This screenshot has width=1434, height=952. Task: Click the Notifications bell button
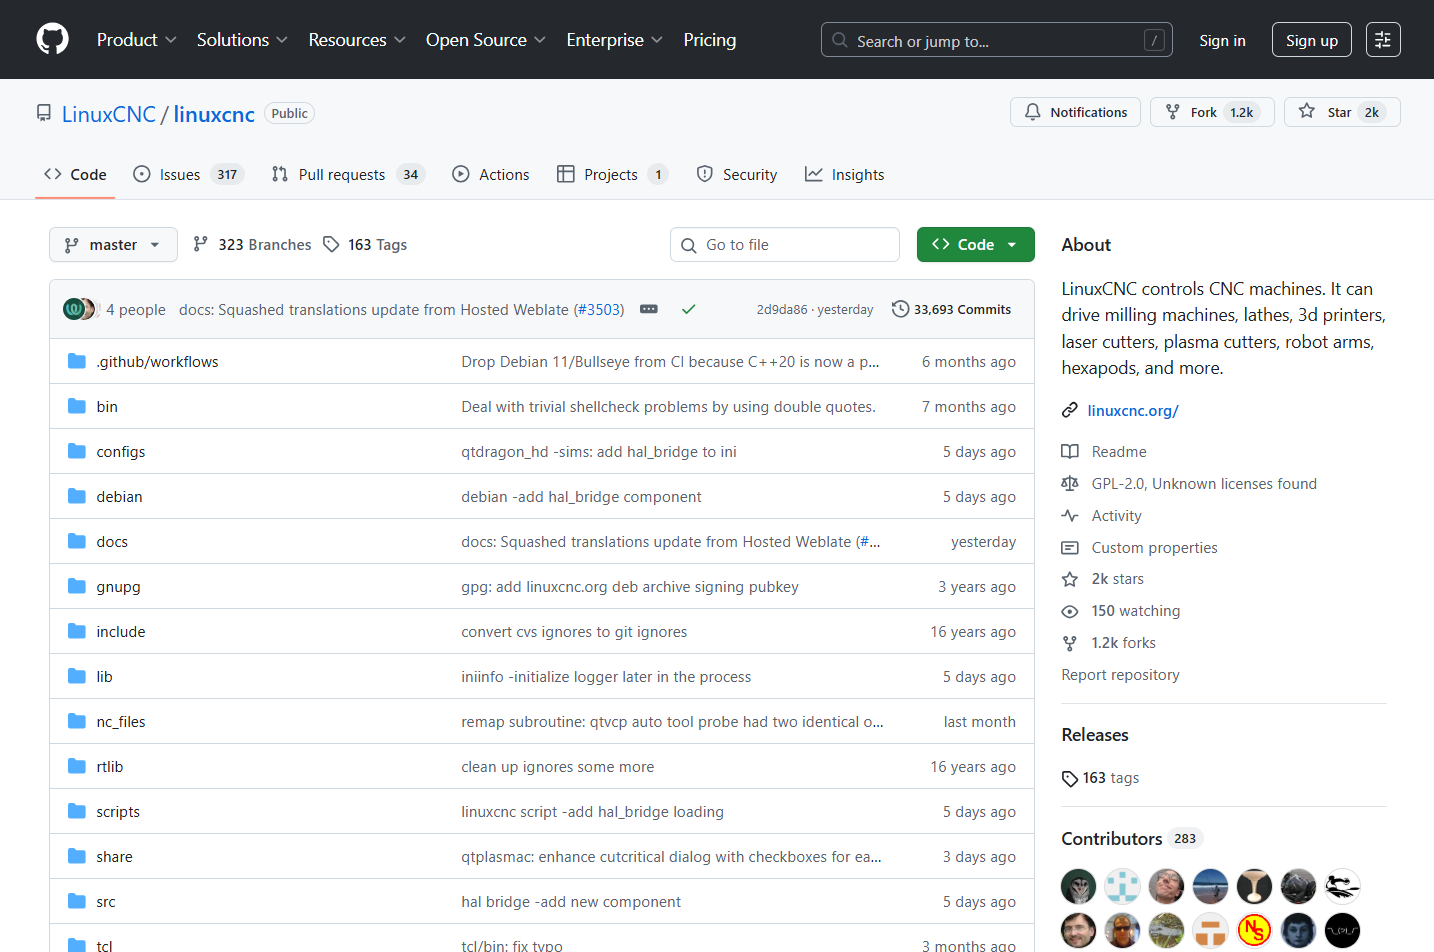[1075, 112]
